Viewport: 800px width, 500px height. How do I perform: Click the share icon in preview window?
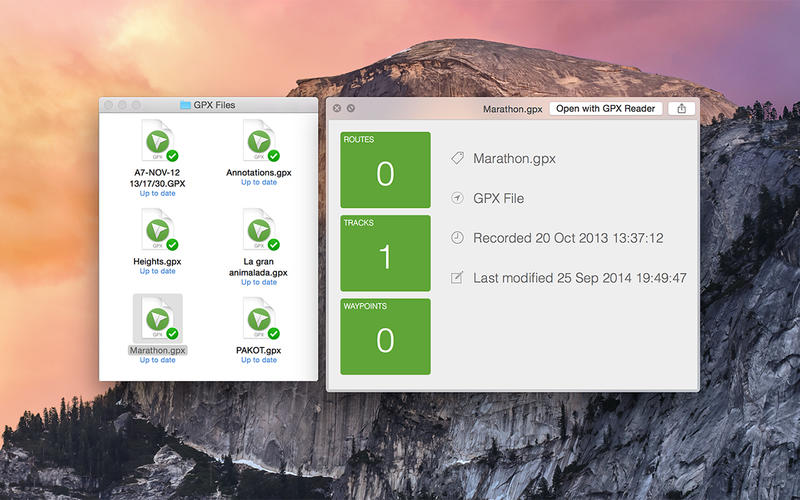682,108
